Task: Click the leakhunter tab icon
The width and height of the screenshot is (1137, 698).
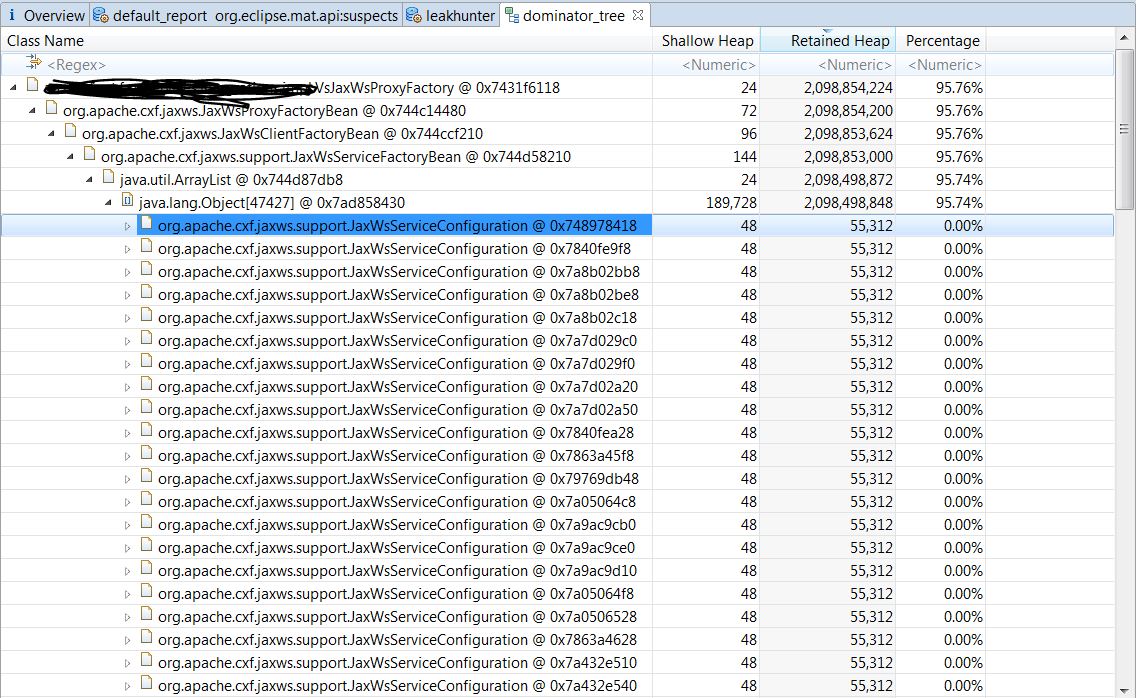Action: point(413,15)
